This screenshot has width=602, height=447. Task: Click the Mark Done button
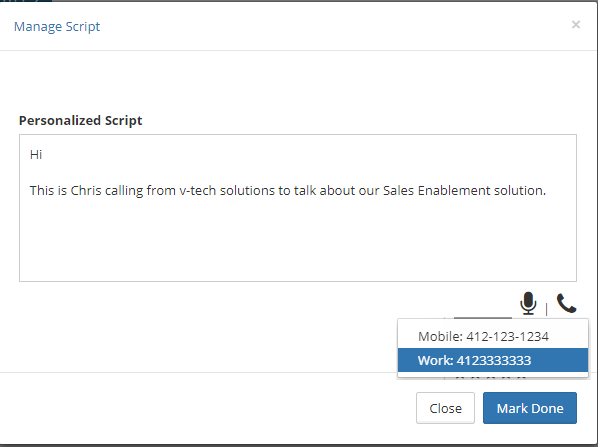(x=530, y=408)
